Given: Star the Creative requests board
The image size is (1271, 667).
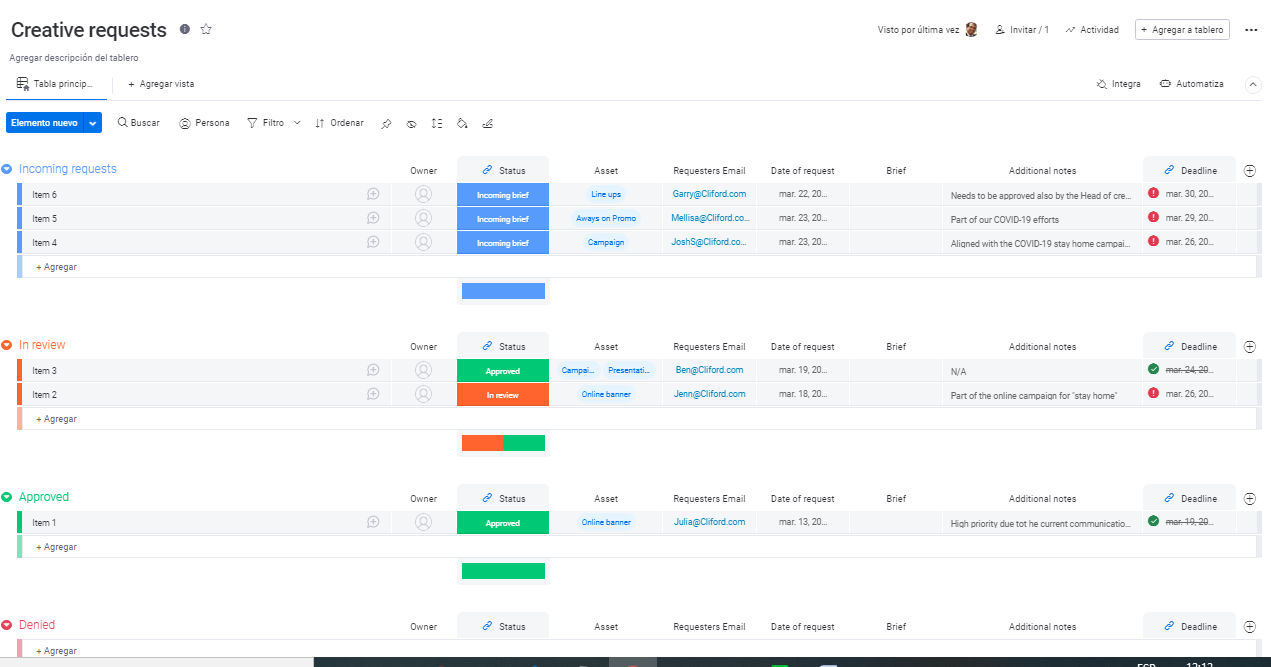Looking at the screenshot, I should pos(206,29).
